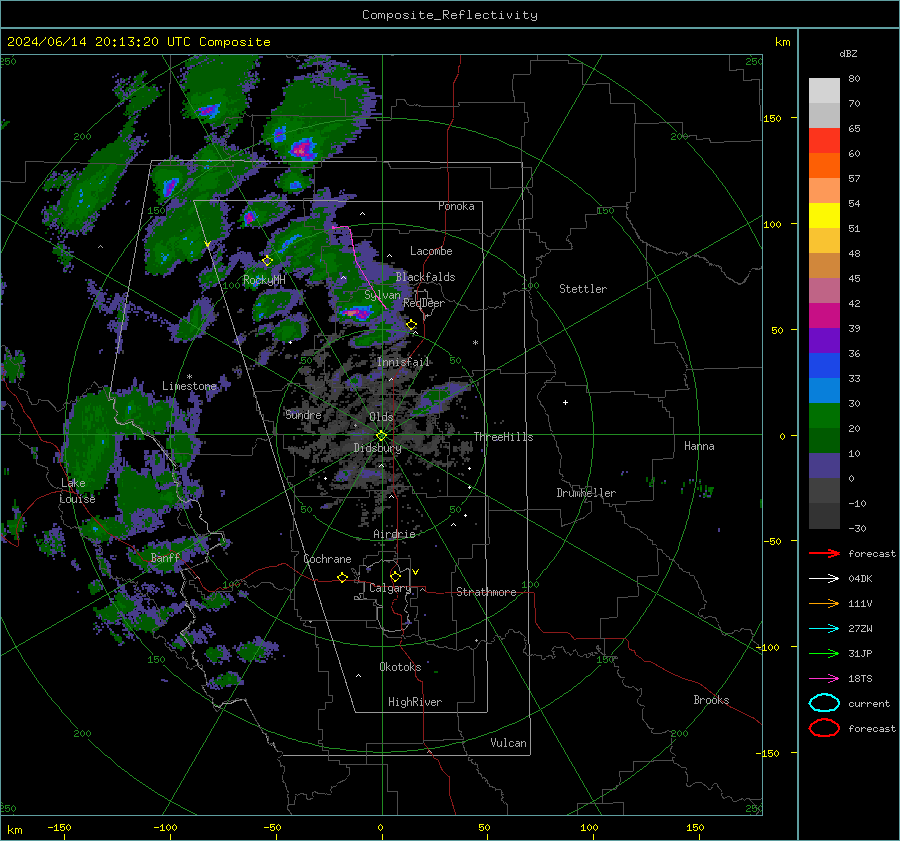Image resolution: width=900 pixels, height=841 pixels.
Task: Click the -150 tick on bottom axis
Action: click(59, 827)
